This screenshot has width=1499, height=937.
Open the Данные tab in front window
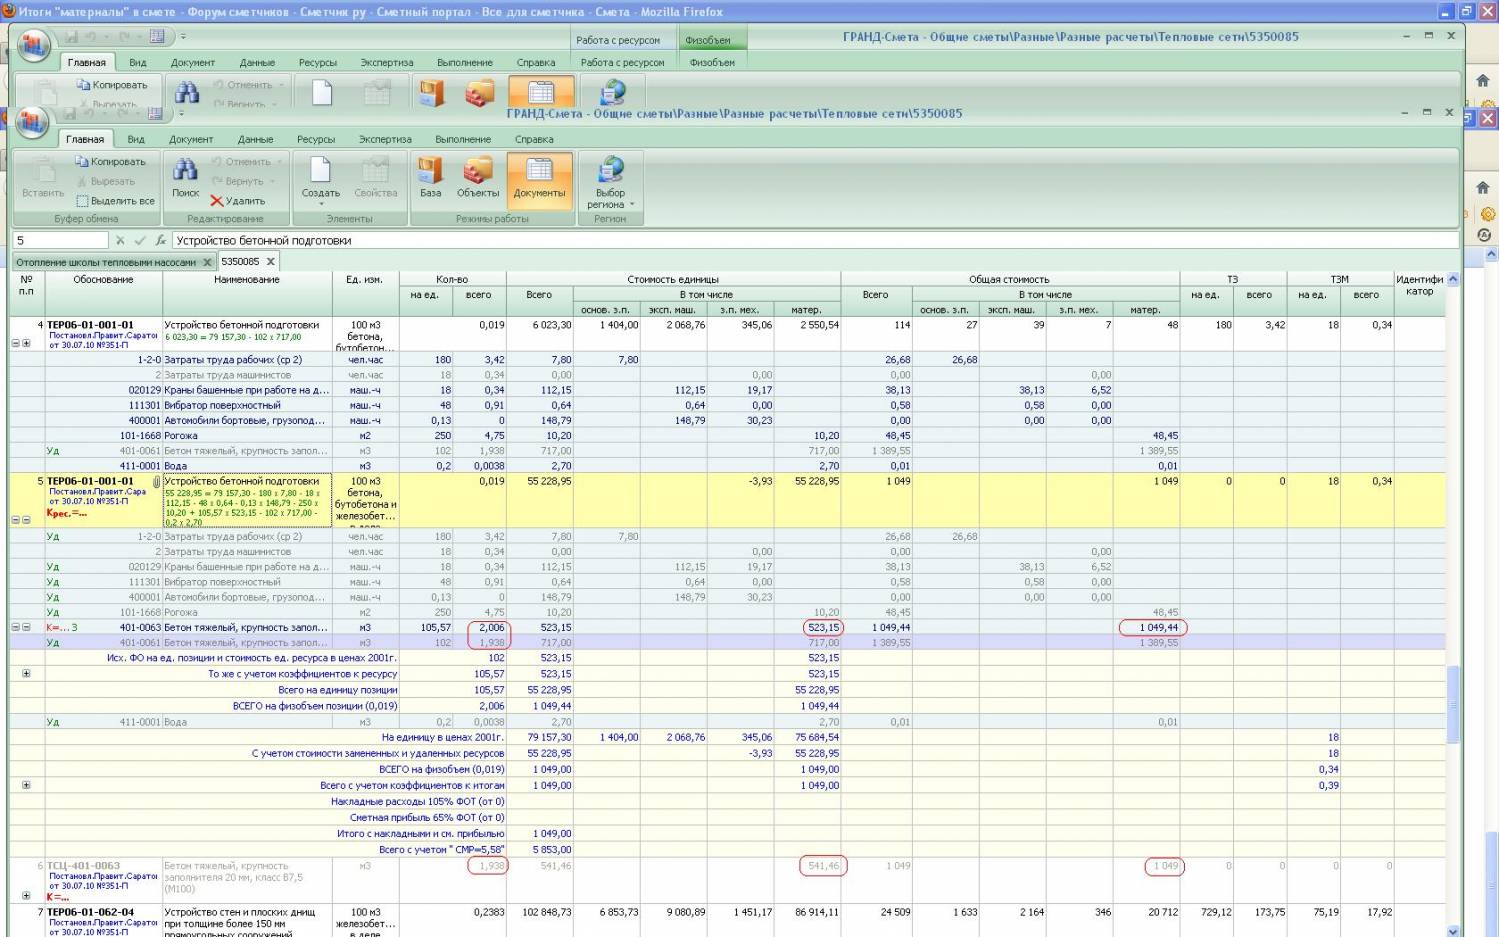point(256,139)
